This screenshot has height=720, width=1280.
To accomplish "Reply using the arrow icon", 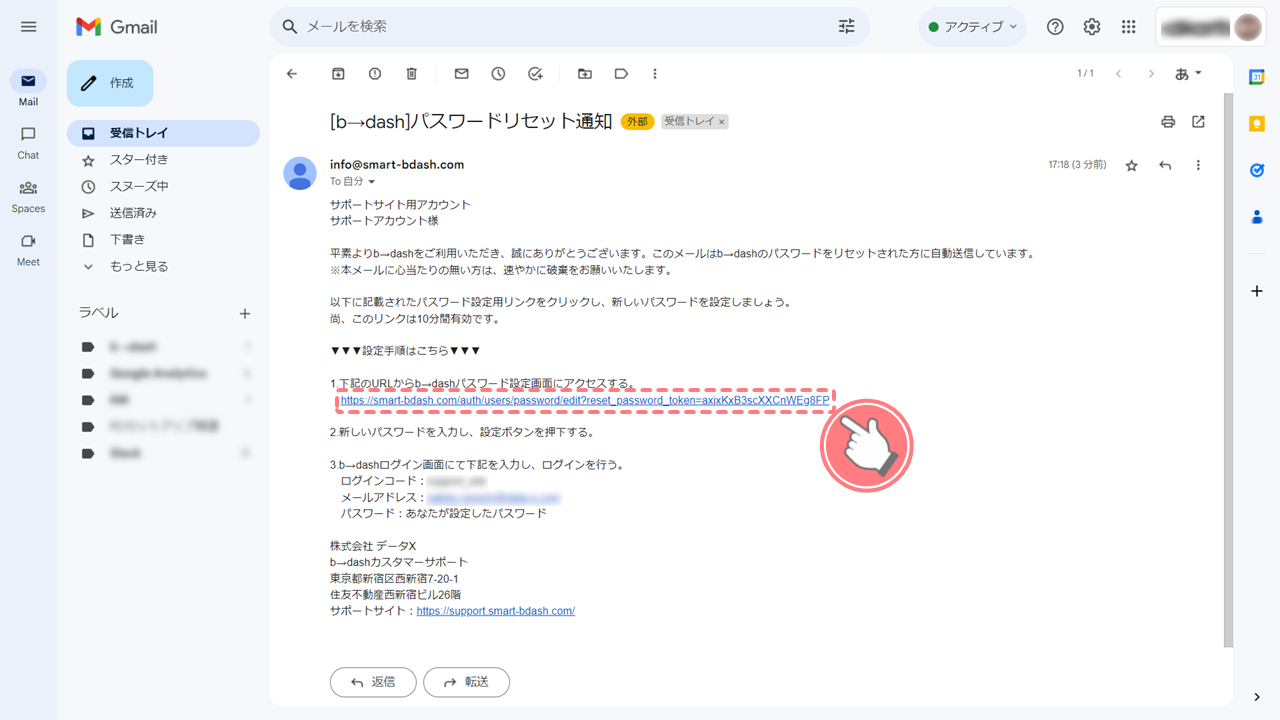I will coord(1165,165).
